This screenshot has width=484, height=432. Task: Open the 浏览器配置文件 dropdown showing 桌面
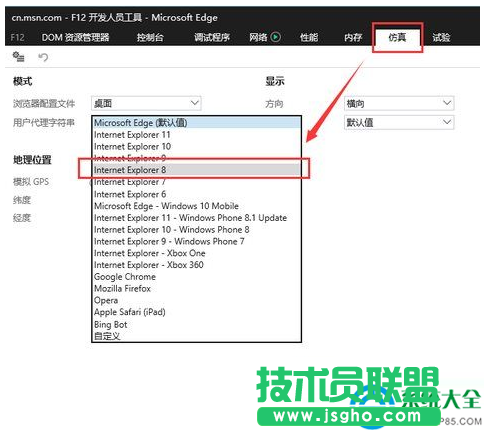[x=146, y=103]
